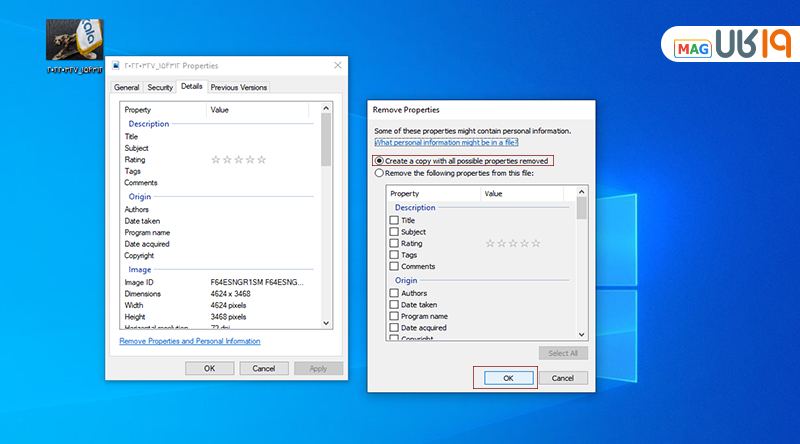
Task: Click Remove Properties and Personal Information link
Action: point(190,341)
